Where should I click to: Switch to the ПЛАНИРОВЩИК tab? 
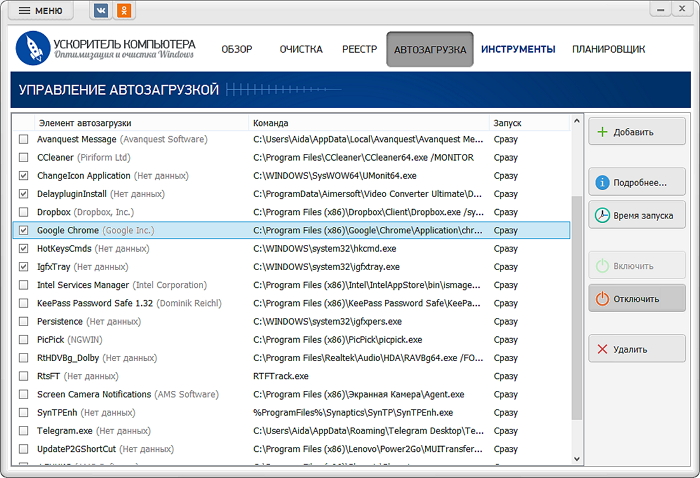tap(608, 49)
